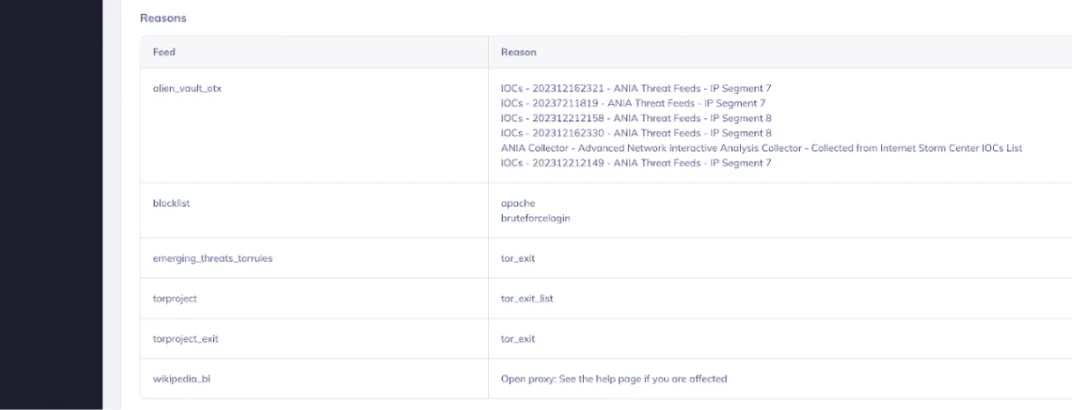Screen dimensions: 1072x410
Task: Sort by the Feed column header
Action: 164,52
